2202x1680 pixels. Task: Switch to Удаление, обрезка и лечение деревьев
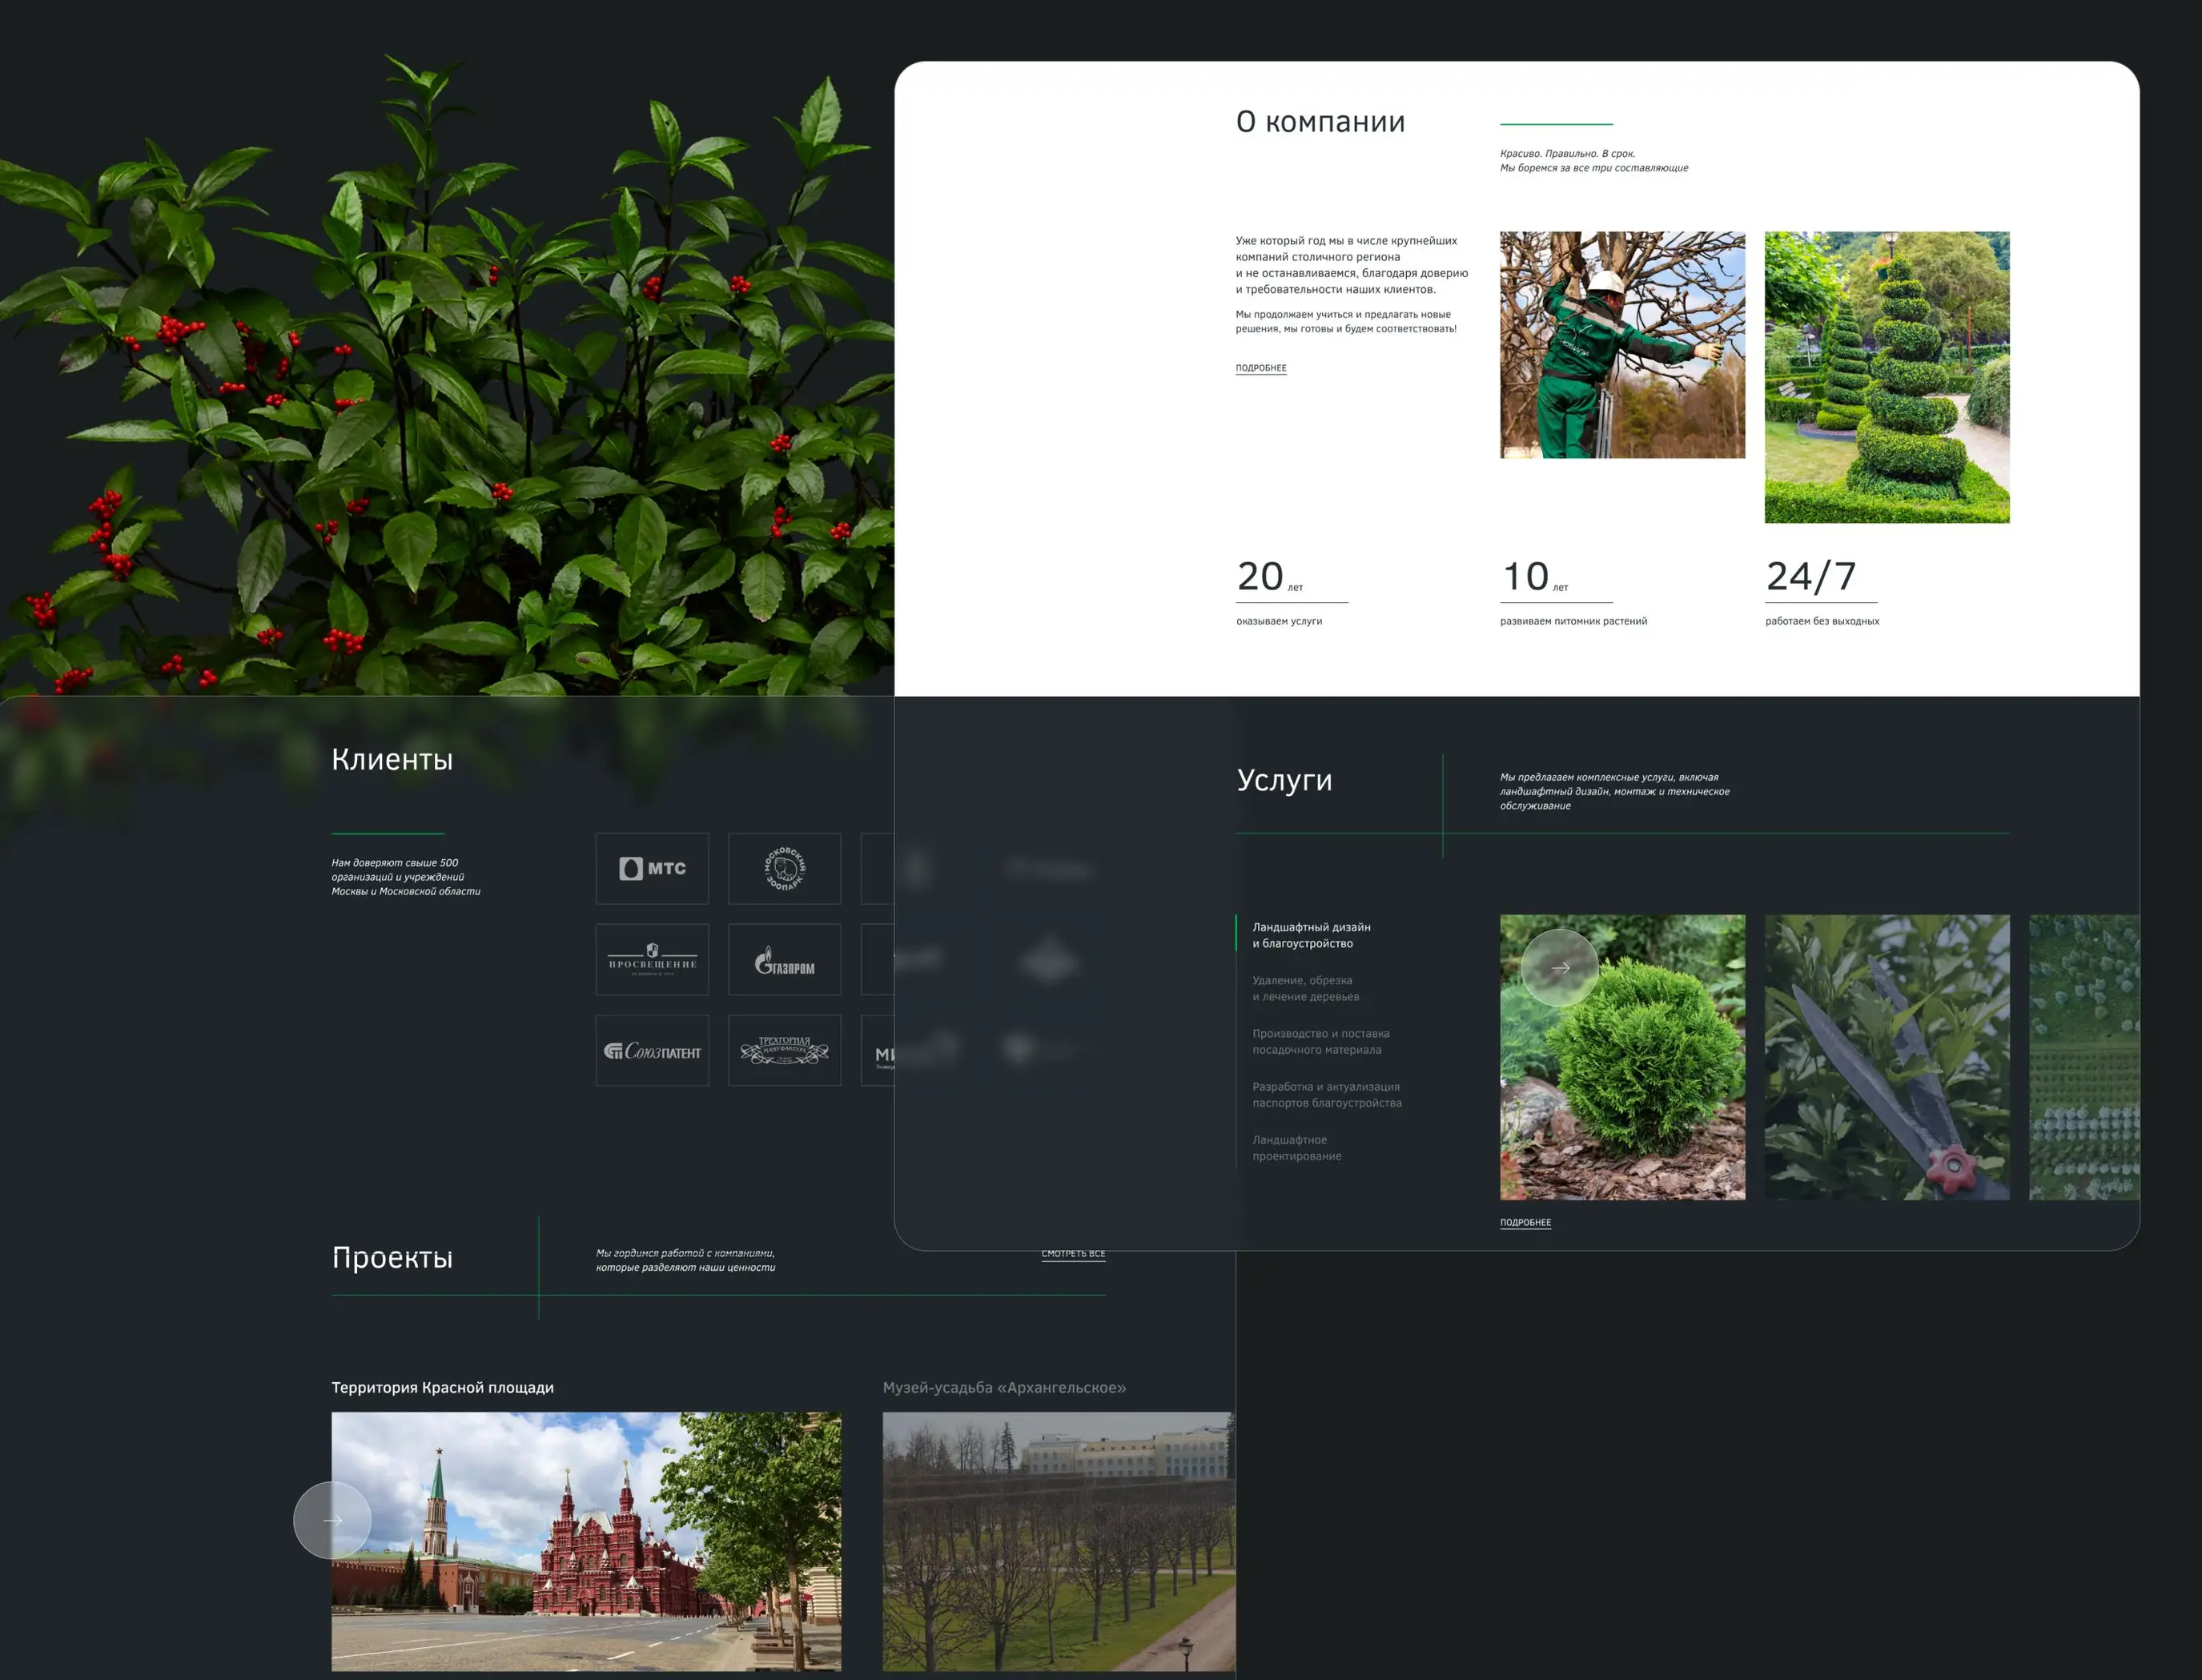1305,988
